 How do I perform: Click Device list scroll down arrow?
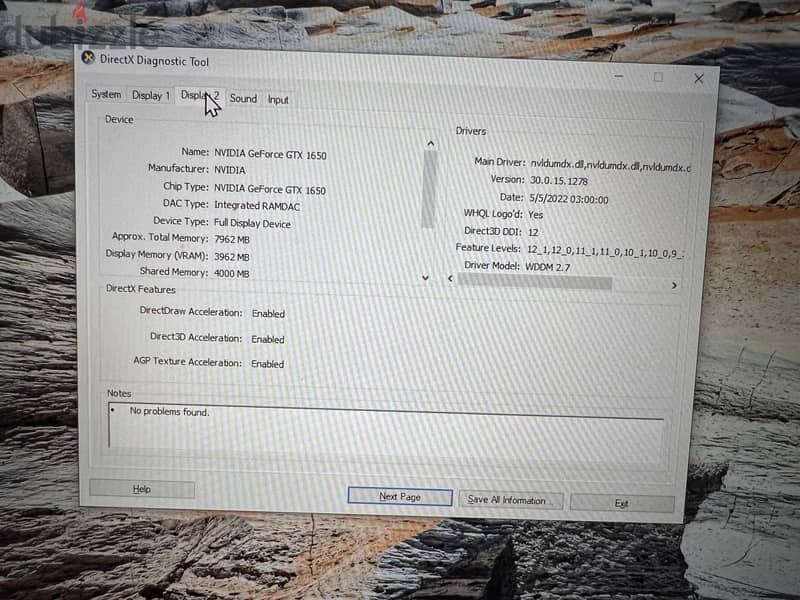[426, 278]
